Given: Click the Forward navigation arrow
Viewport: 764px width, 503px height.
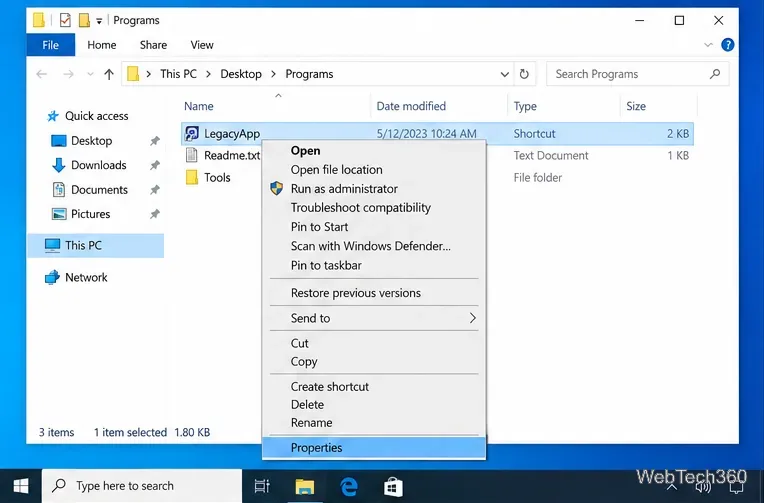Looking at the screenshot, I should (x=69, y=74).
